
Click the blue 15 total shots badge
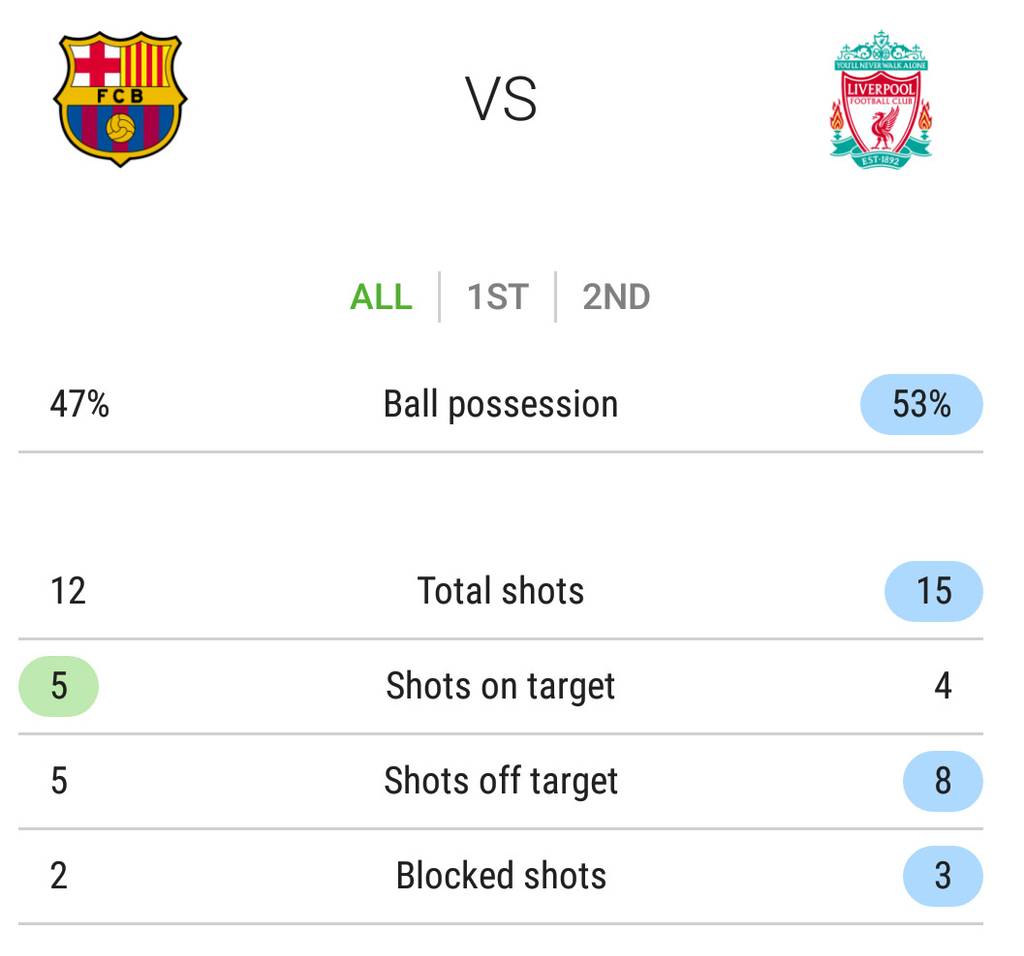[933, 590]
